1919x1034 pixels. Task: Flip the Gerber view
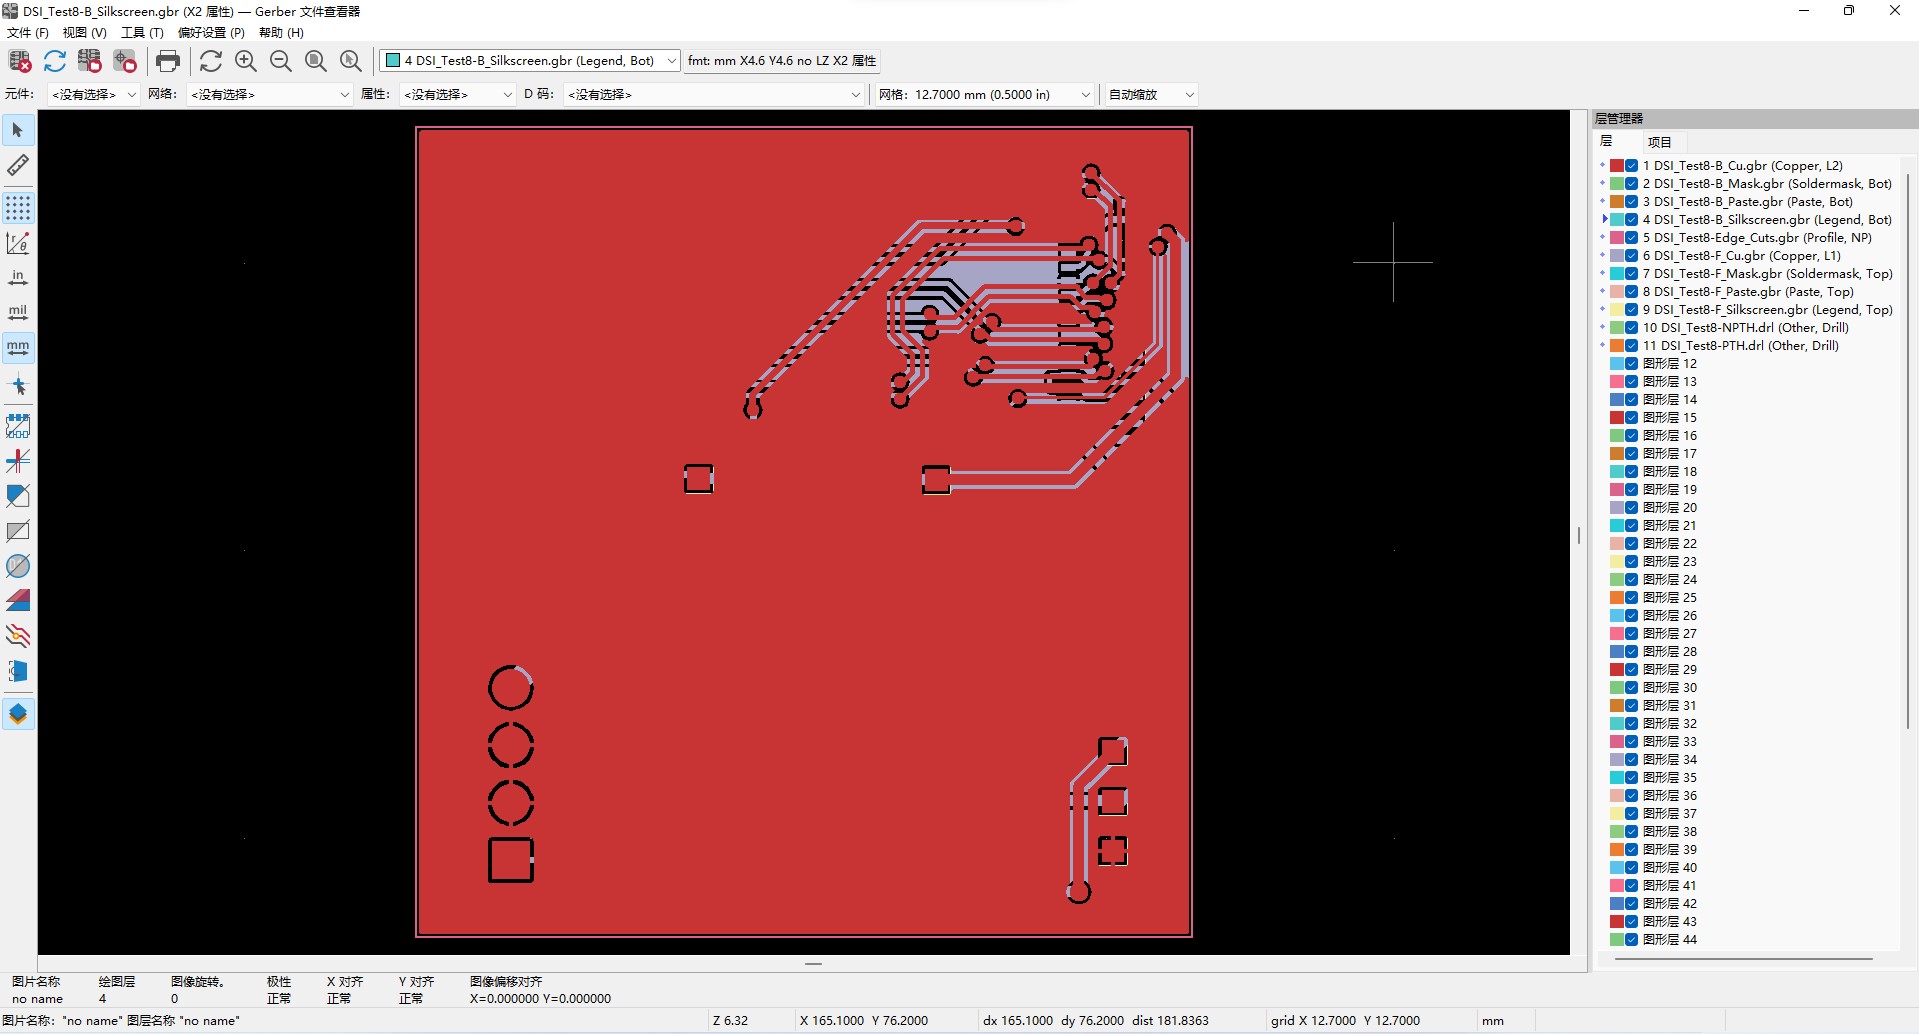click(x=18, y=671)
